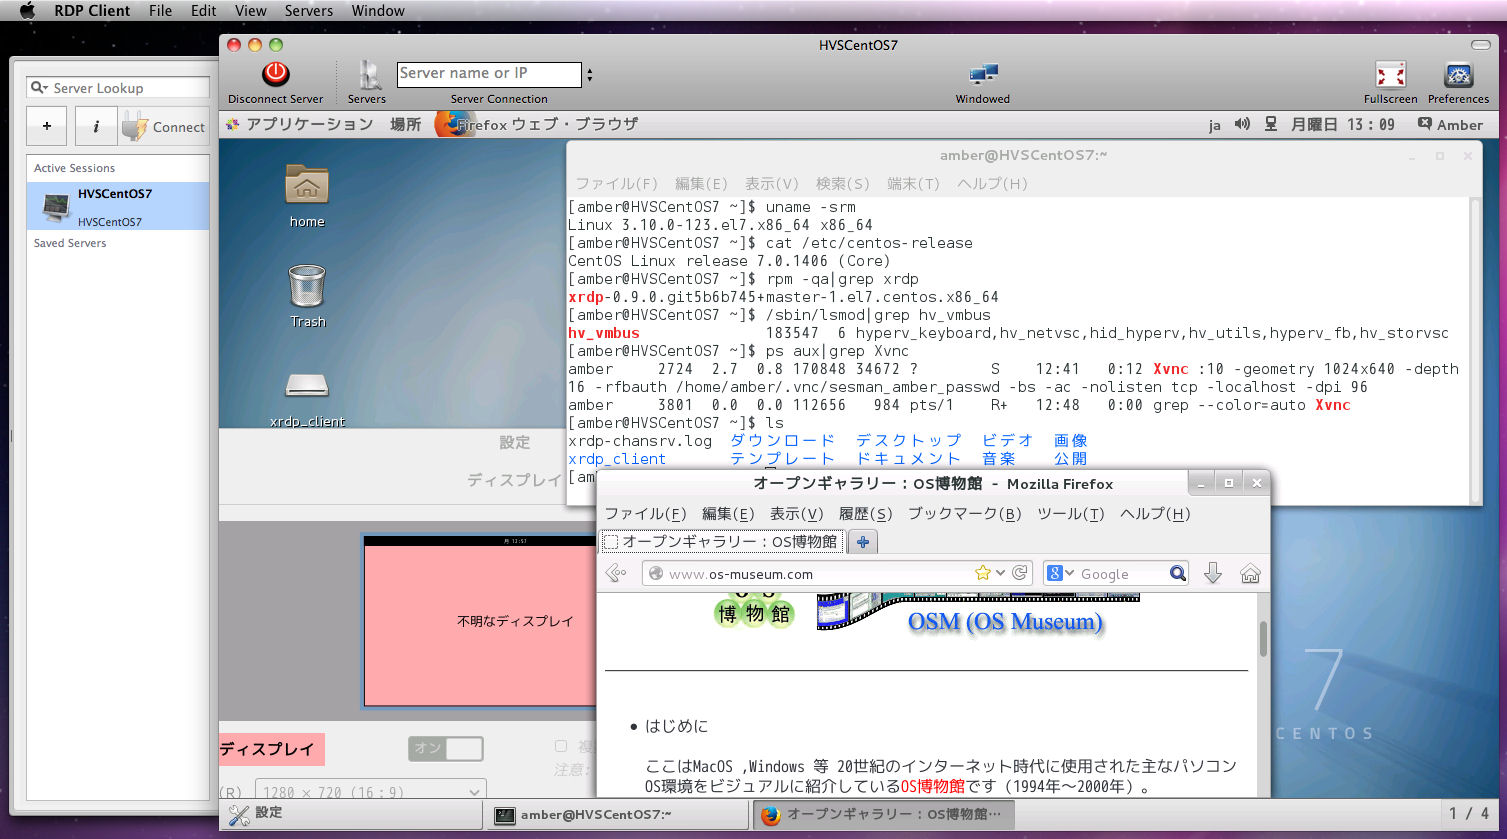
Task: Open the clock showing 月曜日 13:09
Action: pos(1343,124)
